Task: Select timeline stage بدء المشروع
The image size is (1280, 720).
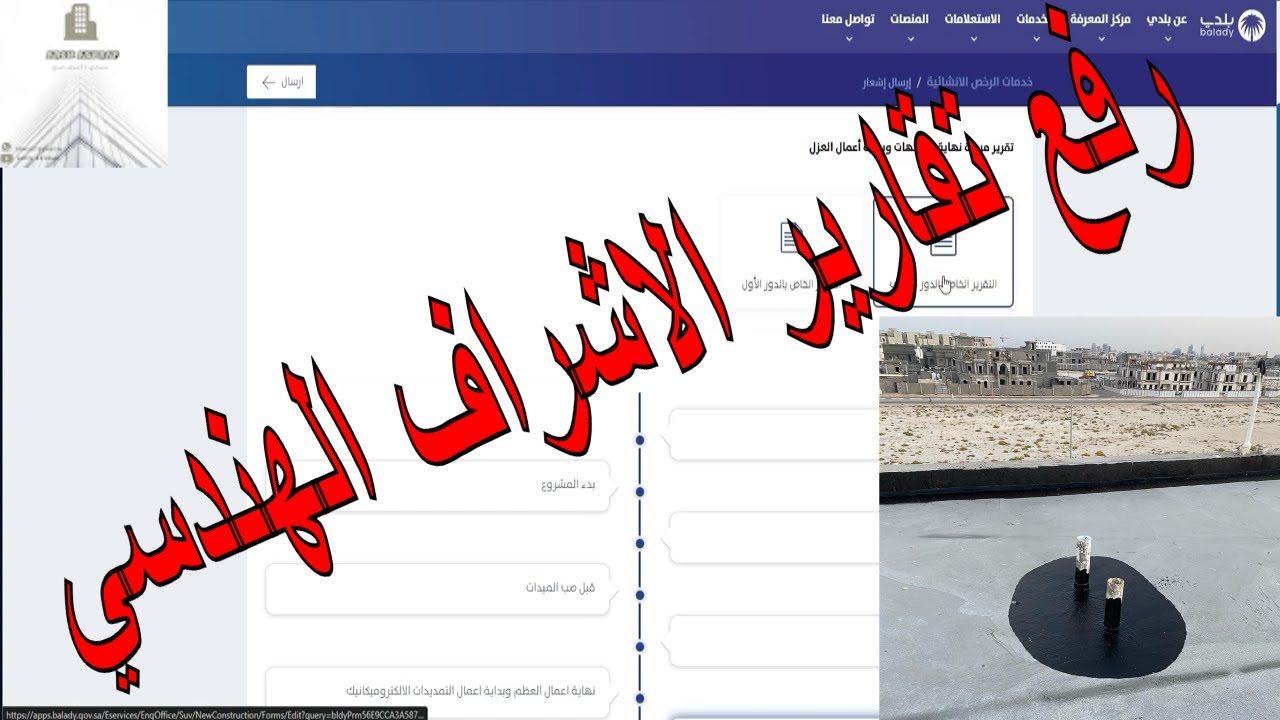Action: [437, 486]
